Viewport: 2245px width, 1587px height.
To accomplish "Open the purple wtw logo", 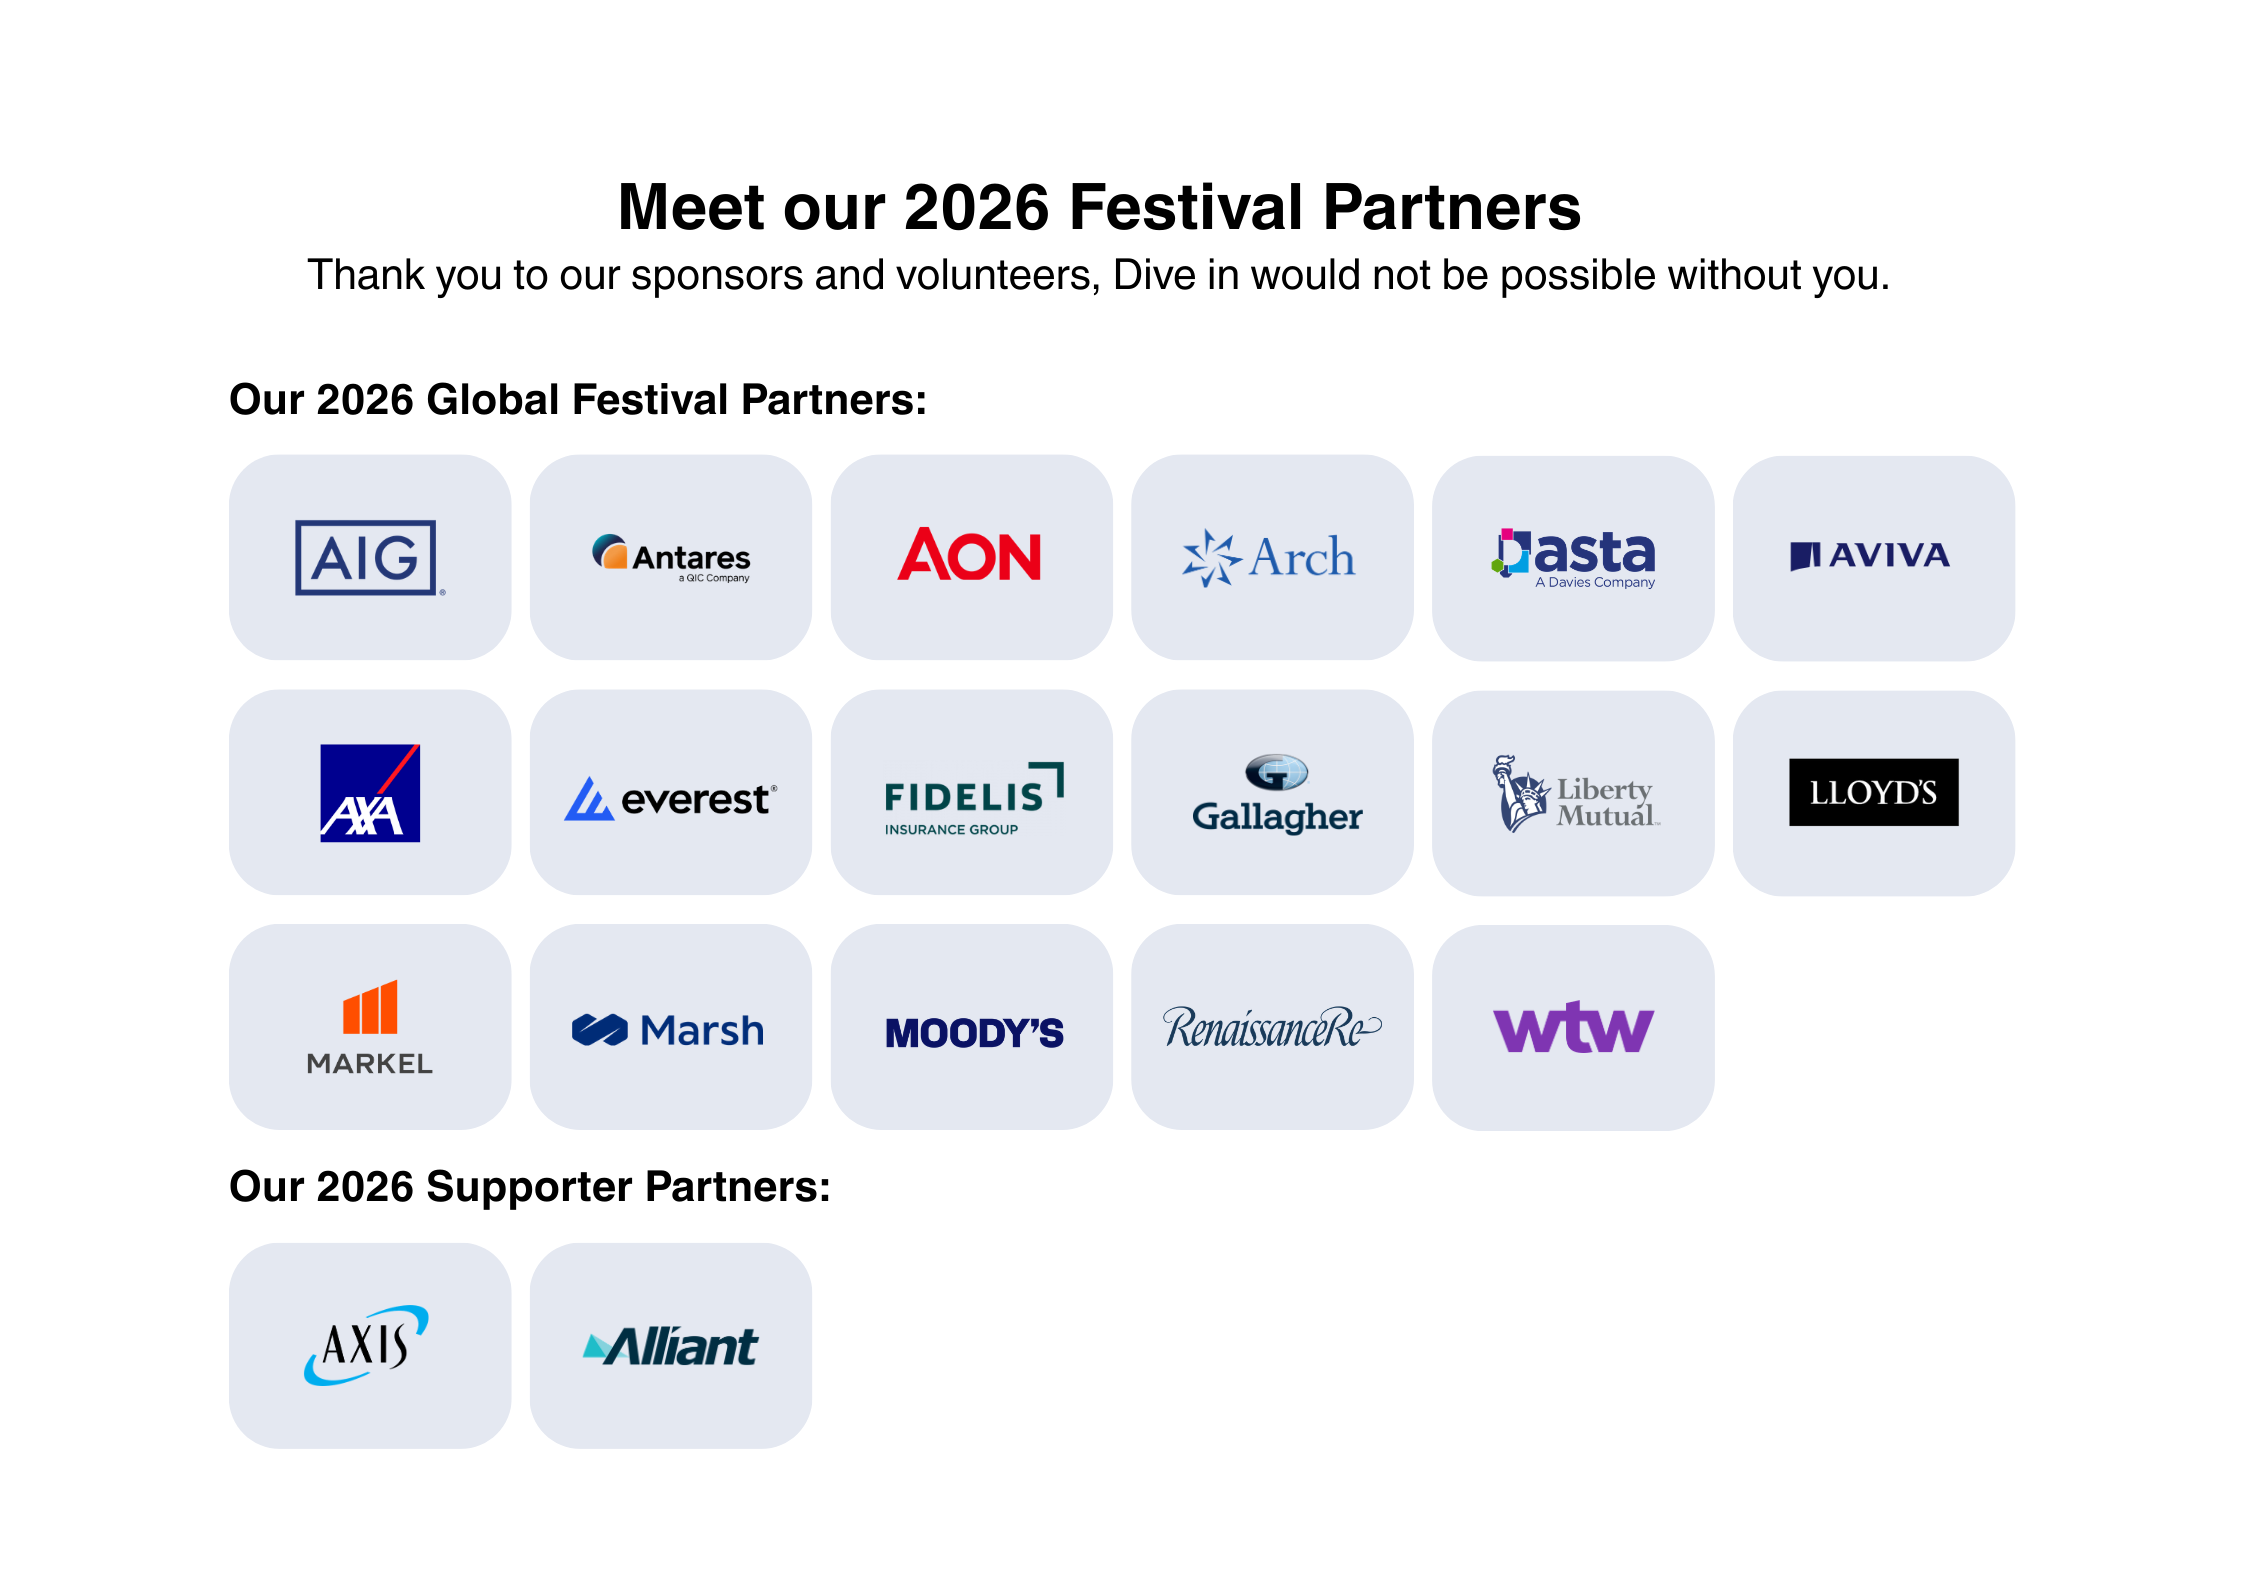I will pyautogui.click(x=1572, y=1027).
